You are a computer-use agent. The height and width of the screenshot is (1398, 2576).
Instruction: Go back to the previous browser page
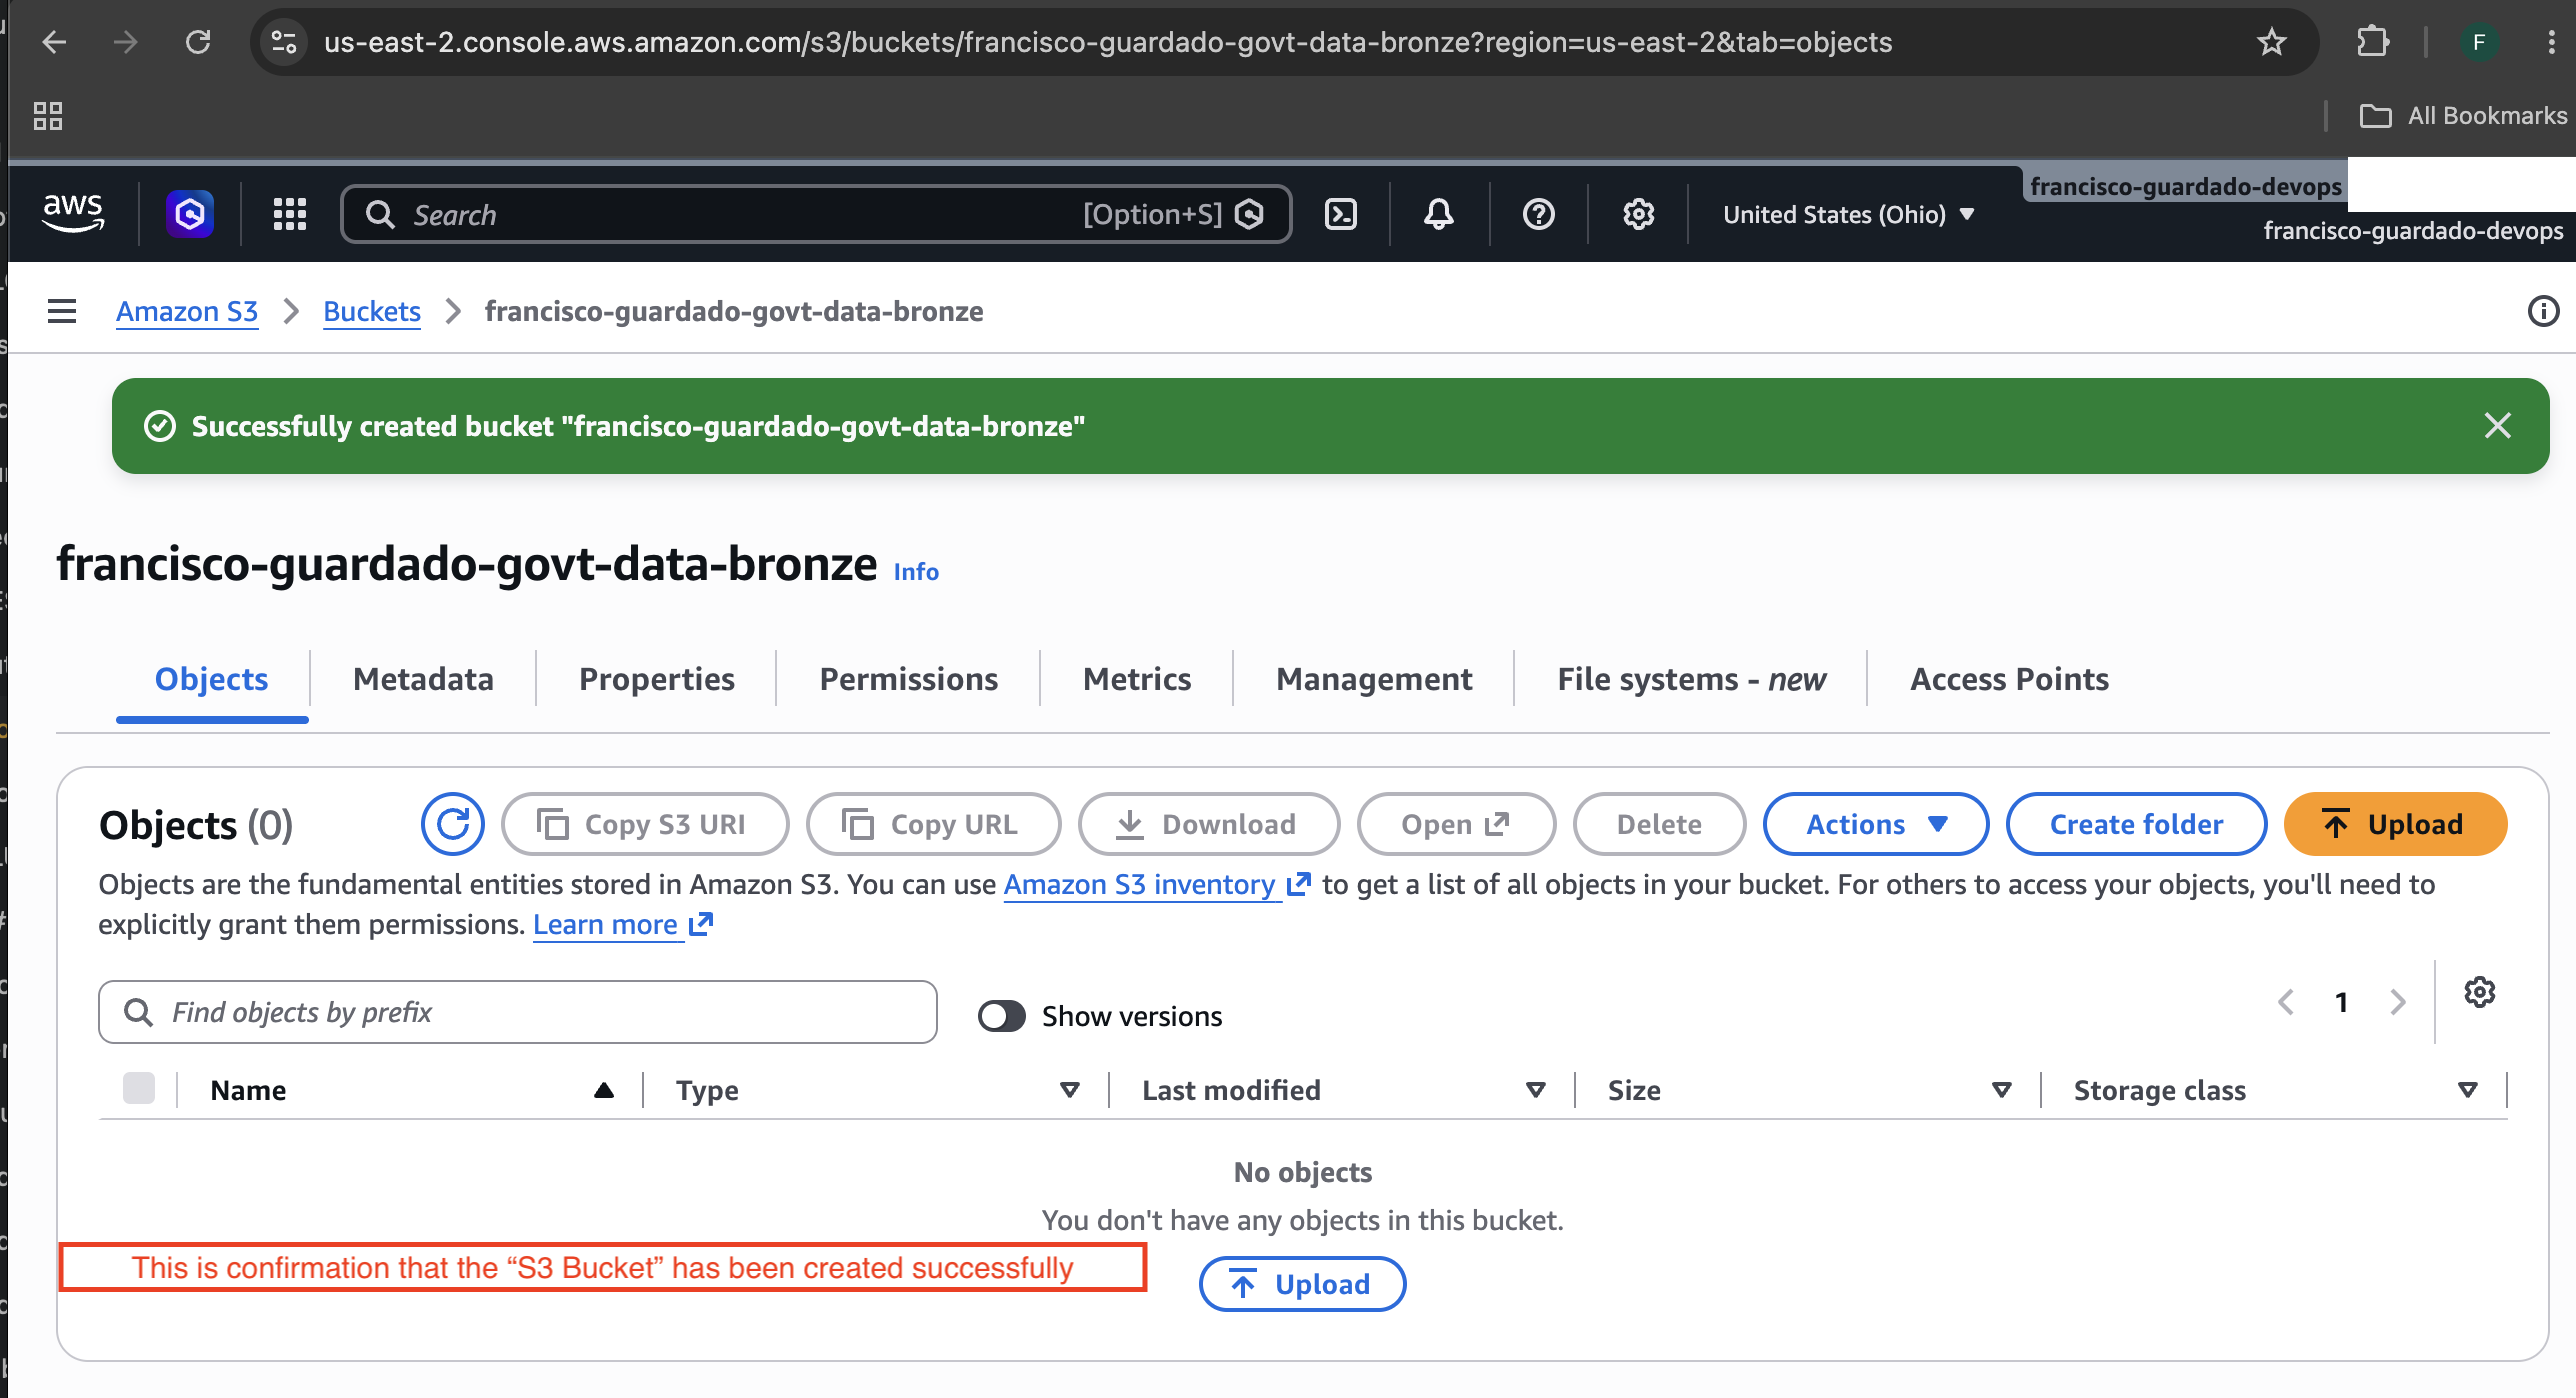(54, 42)
